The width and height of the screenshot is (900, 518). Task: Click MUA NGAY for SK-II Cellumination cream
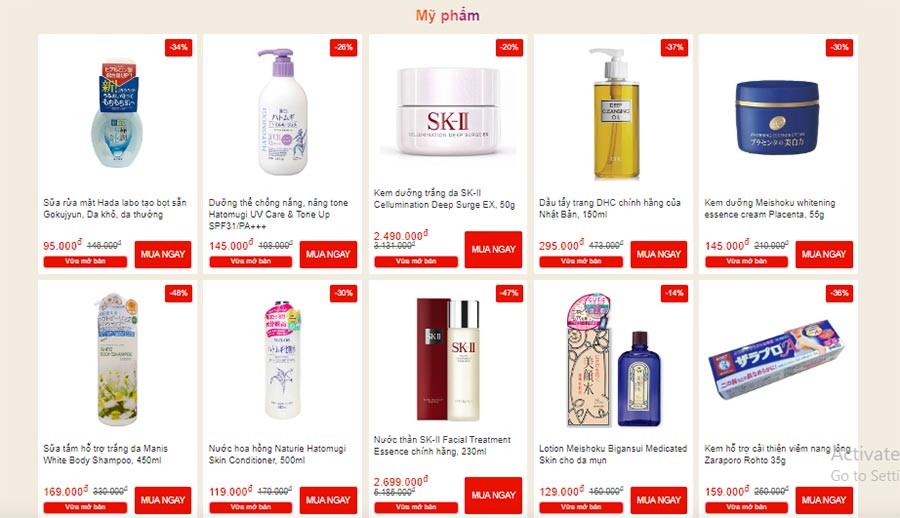point(494,249)
